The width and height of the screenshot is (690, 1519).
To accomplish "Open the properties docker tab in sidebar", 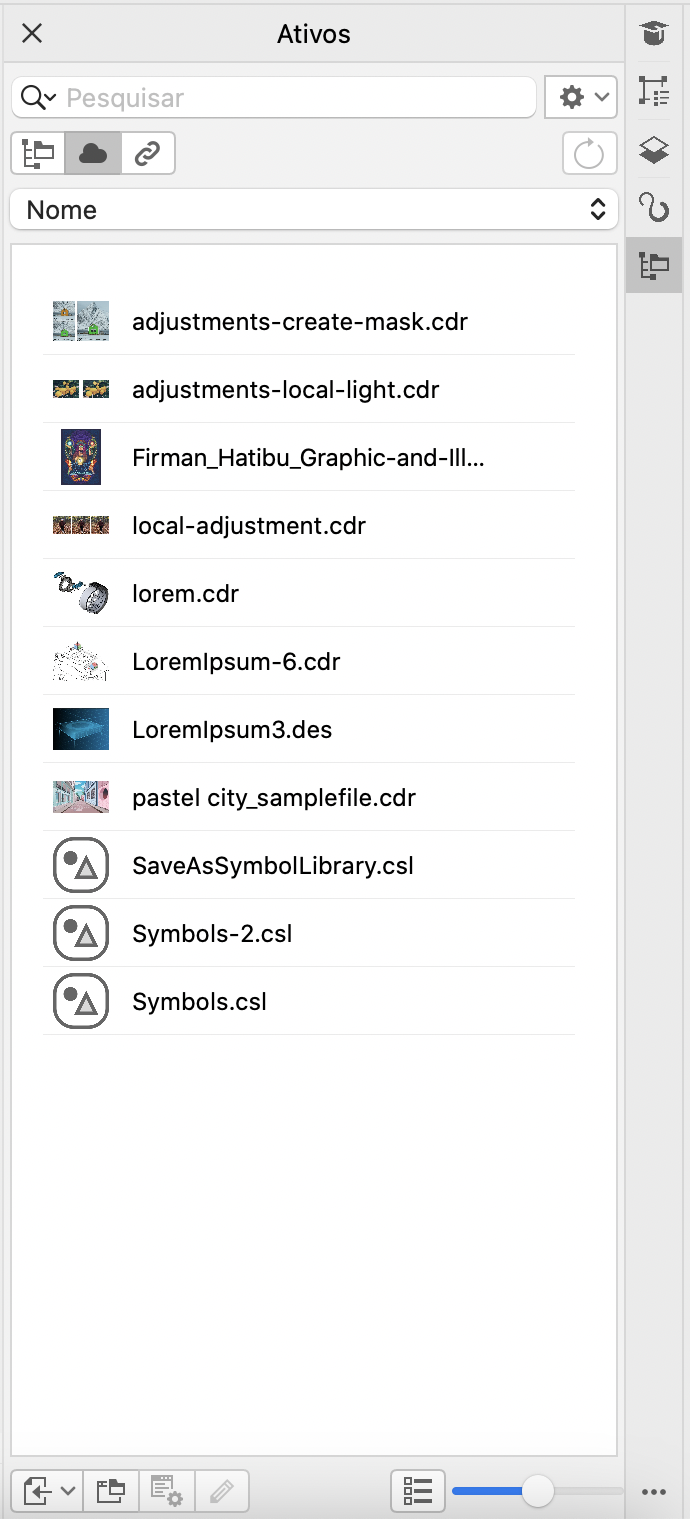I will pyautogui.click(x=654, y=92).
